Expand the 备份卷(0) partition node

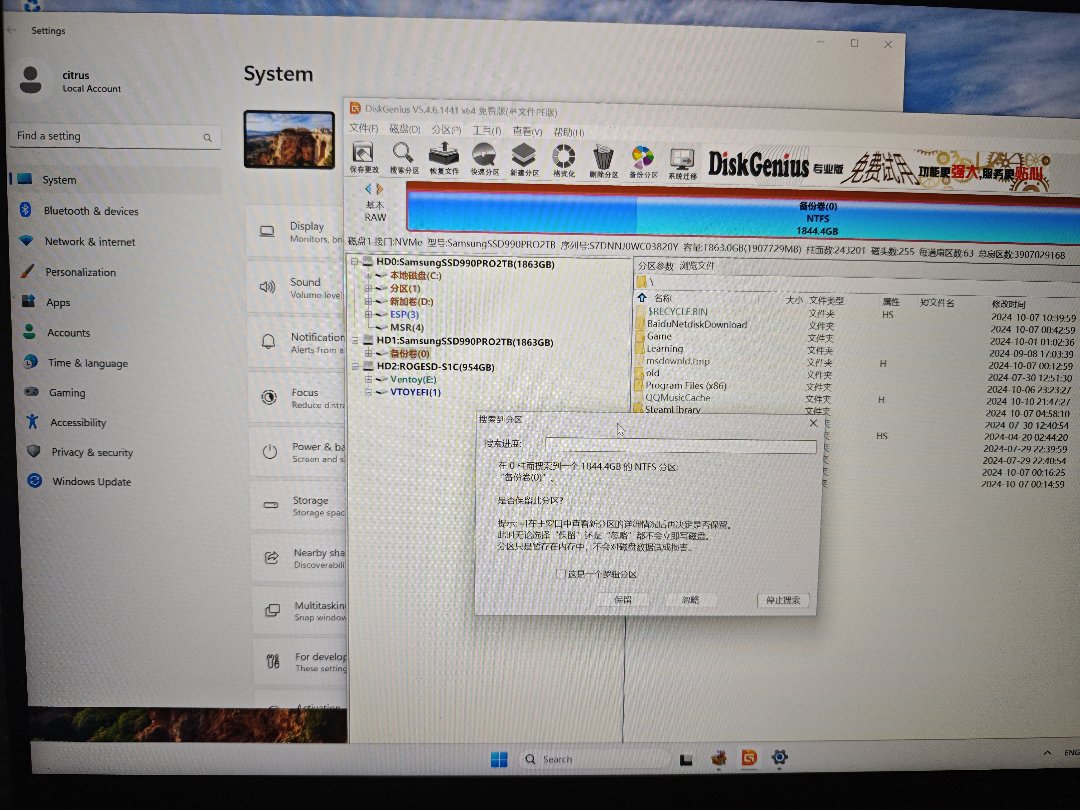tap(368, 353)
